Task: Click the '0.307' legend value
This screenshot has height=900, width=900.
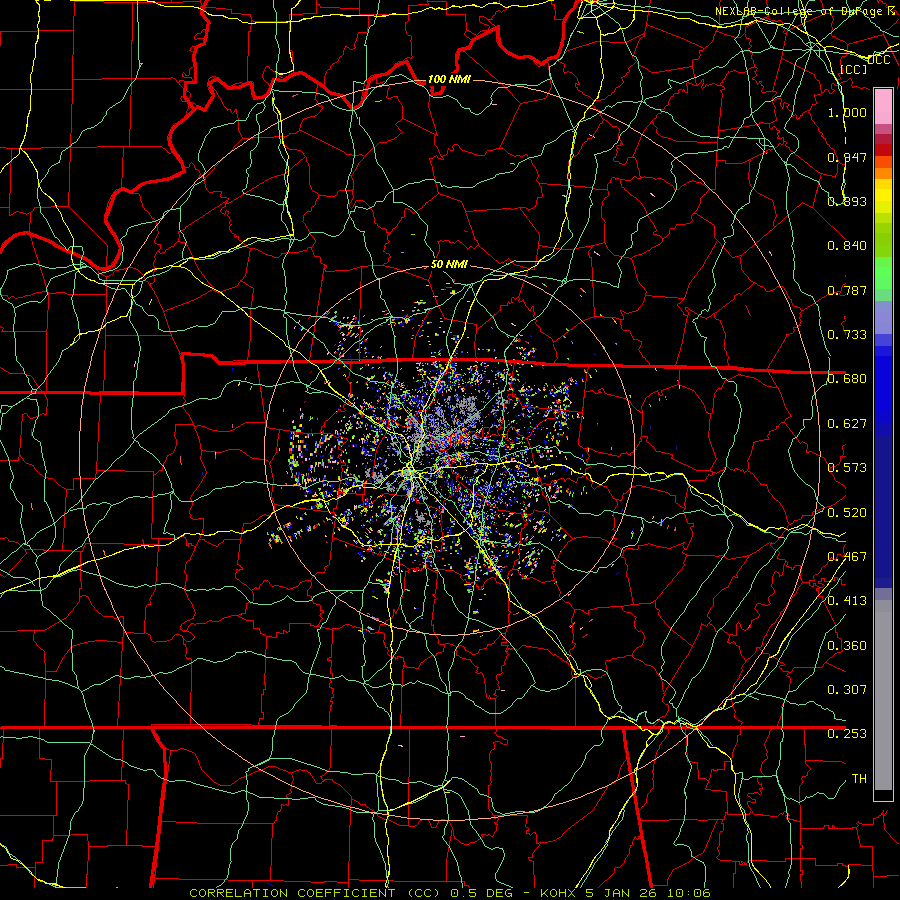Action: pyautogui.click(x=847, y=689)
